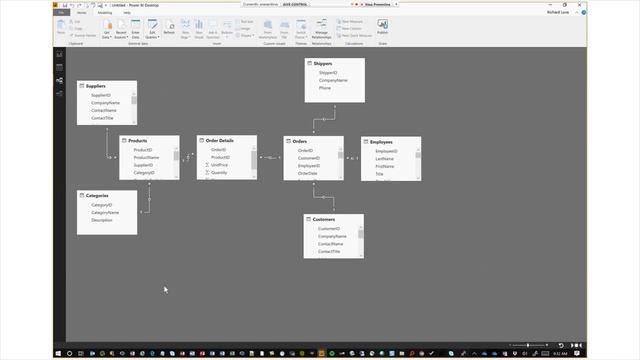The width and height of the screenshot is (640, 360).
Task: Select Description field in the Categories table
Action: pyautogui.click(x=102, y=220)
